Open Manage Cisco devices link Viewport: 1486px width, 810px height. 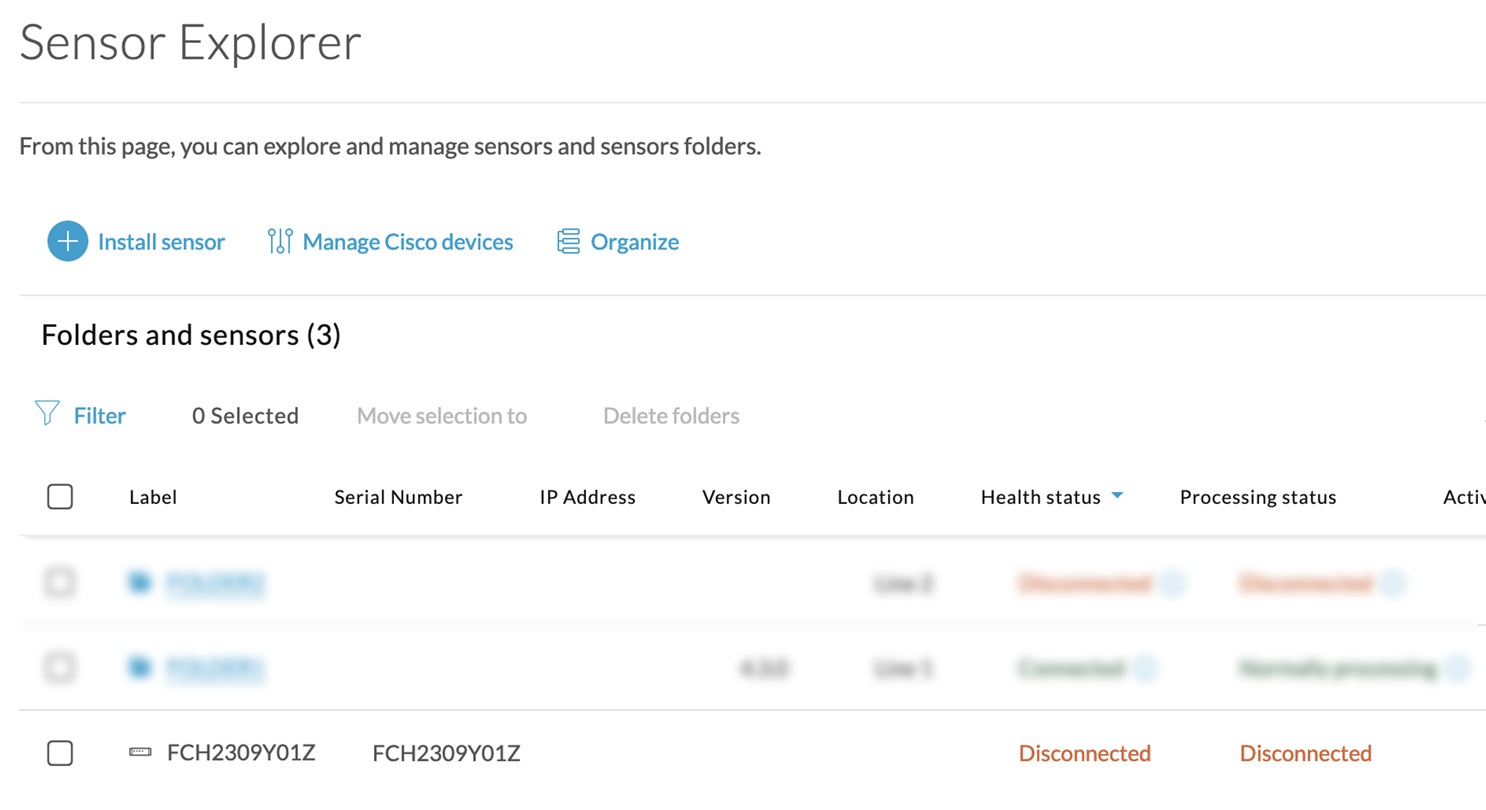[407, 242]
